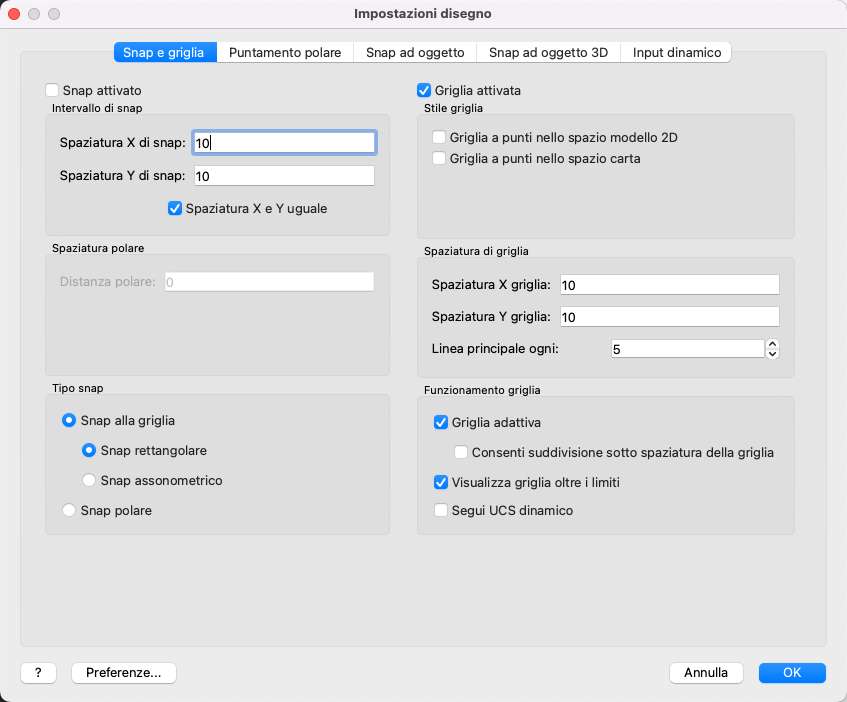Image resolution: width=847 pixels, height=702 pixels.
Task: Decrease the Linea principale ogni stepper value
Action: coord(772,353)
